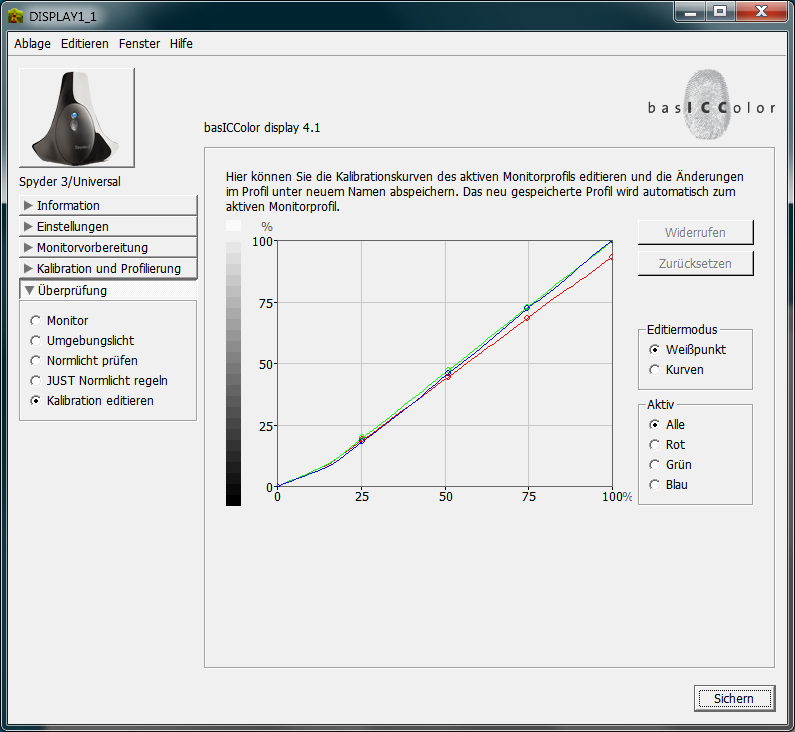Choose Kurven editing mode
Image resolution: width=795 pixels, height=732 pixels.
coord(655,369)
